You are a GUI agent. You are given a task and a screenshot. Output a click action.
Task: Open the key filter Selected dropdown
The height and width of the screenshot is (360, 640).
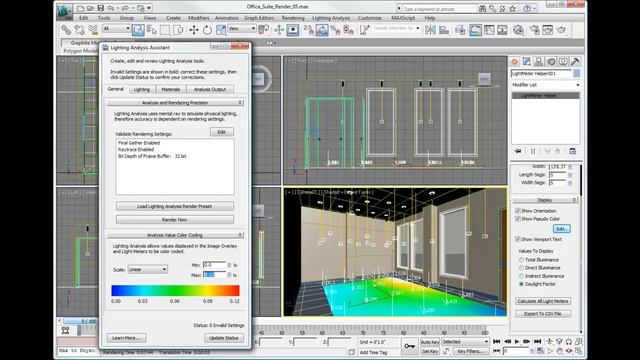(465, 342)
